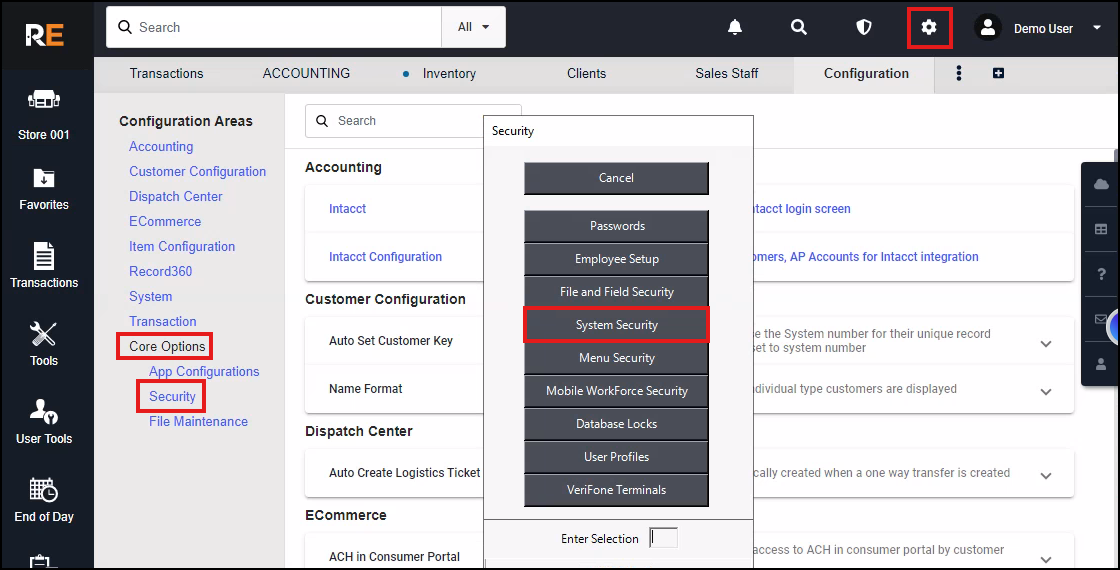Choose System Security in the Security menu
This screenshot has width=1120, height=570.
(x=616, y=325)
